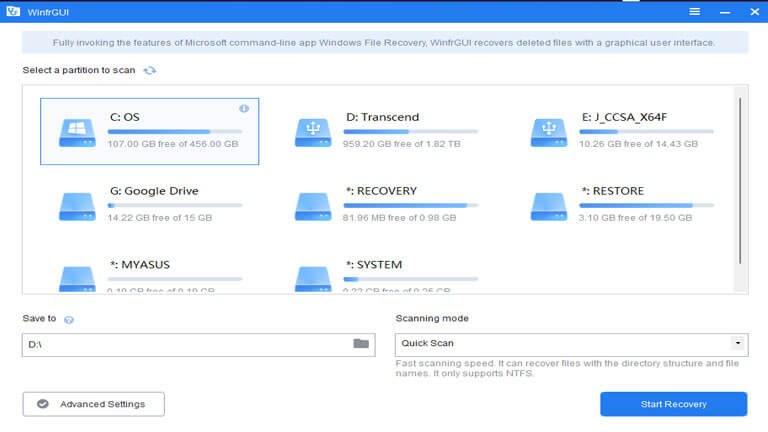Viewport: 768px width, 432px height.
Task: Click the "*: RESTORE" partition name
Action: [613, 191]
